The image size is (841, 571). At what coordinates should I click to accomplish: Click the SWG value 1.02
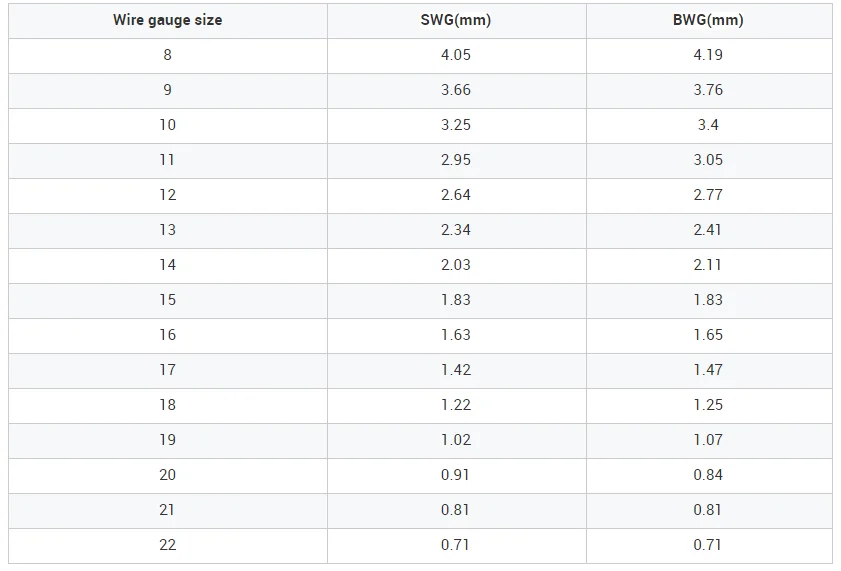click(455, 440)
